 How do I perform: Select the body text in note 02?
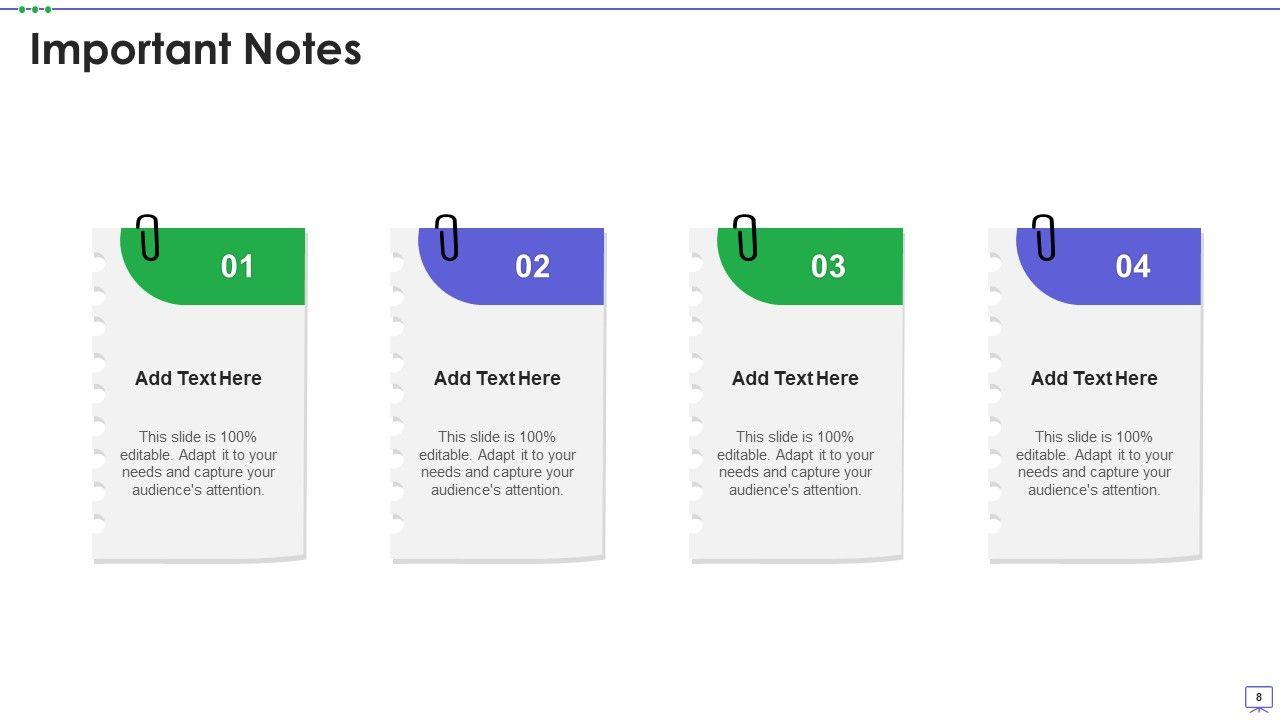[497, 463]
